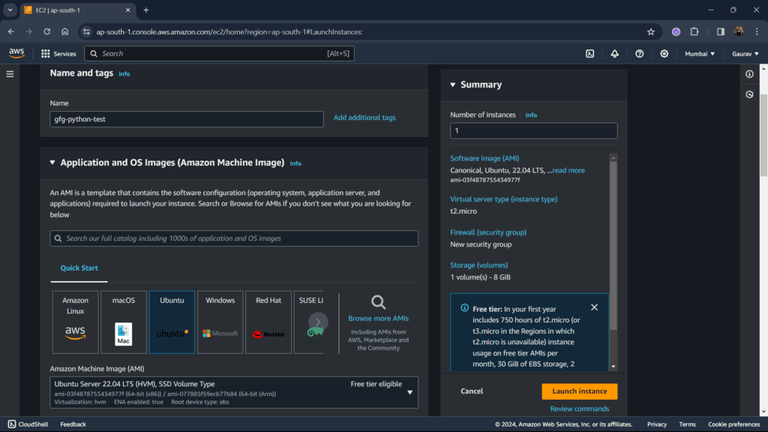The image size is (768, 432).
Task: Open the hexagon icon below info icon
Action: click(x=749, y=94)
